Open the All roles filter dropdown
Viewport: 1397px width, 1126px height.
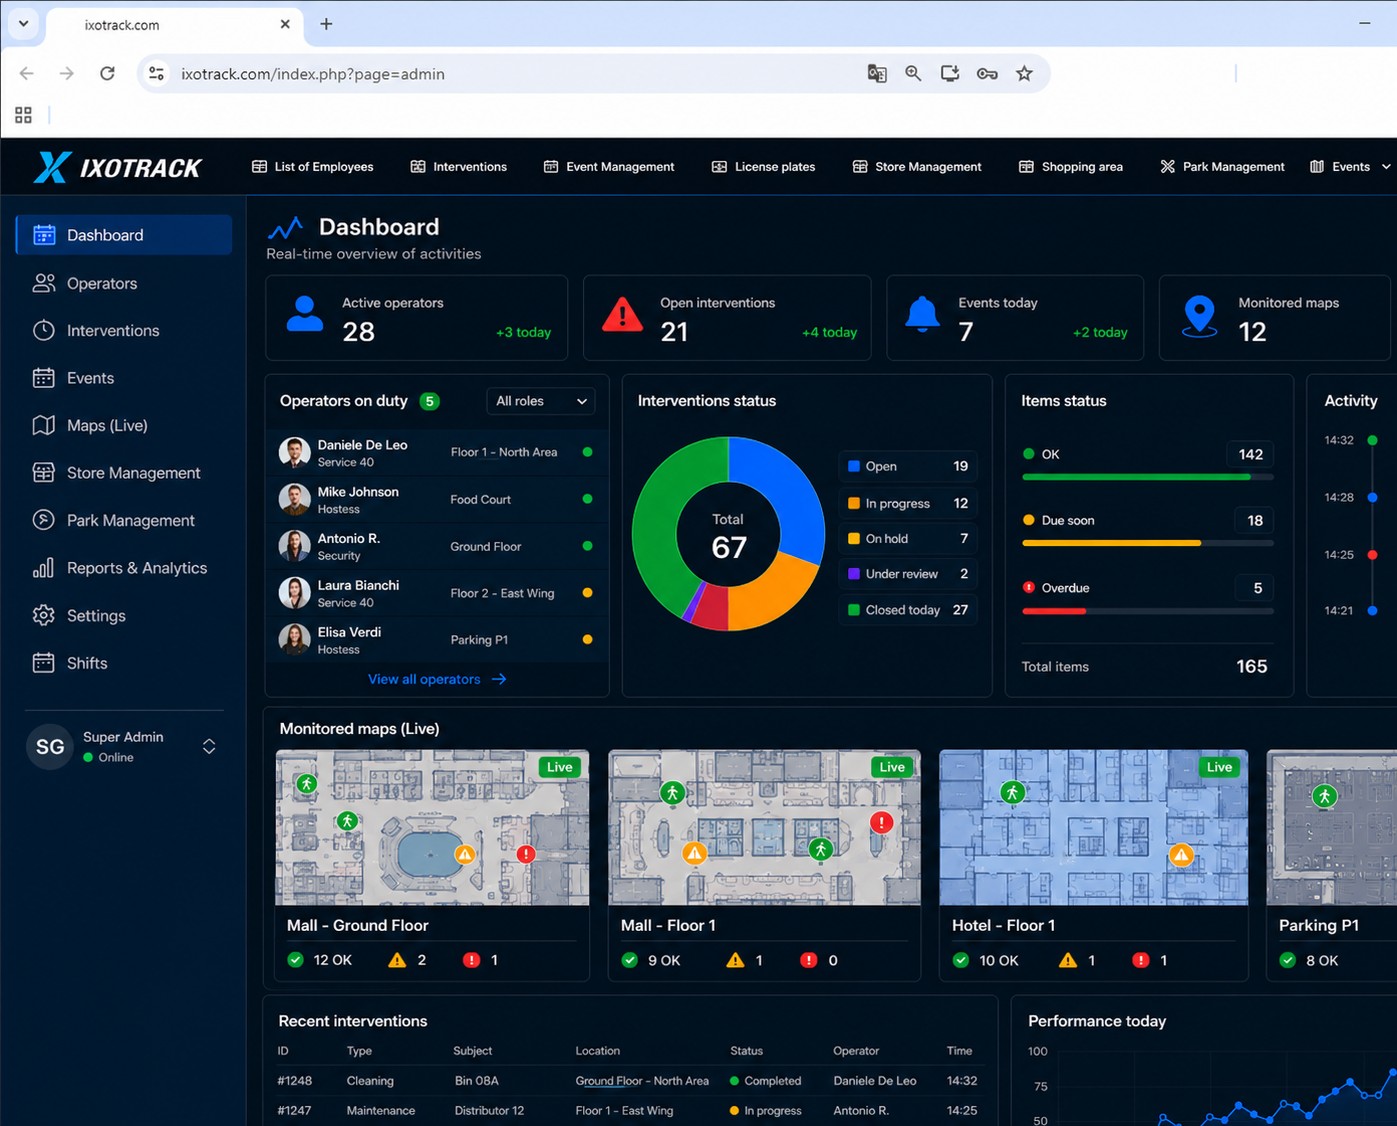click(x=541, y=401)
